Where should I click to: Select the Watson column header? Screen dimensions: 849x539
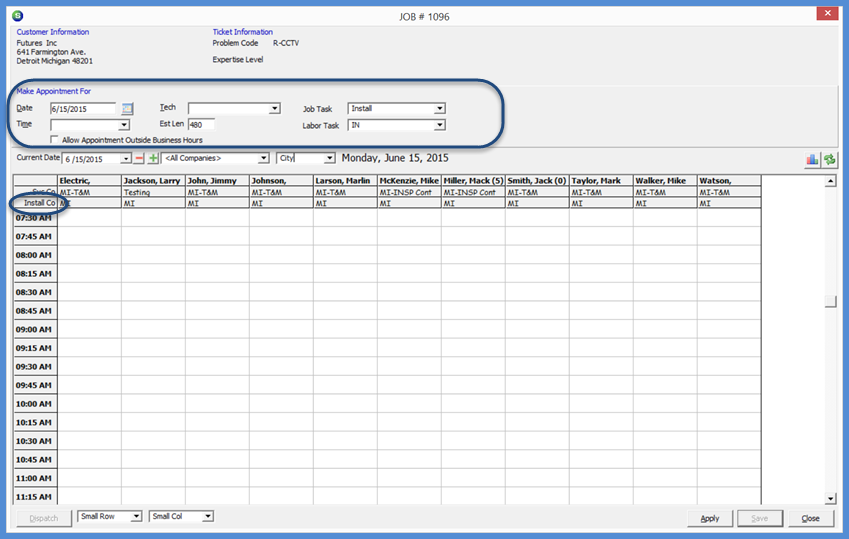pyautogui.click(x=729, y=180)
